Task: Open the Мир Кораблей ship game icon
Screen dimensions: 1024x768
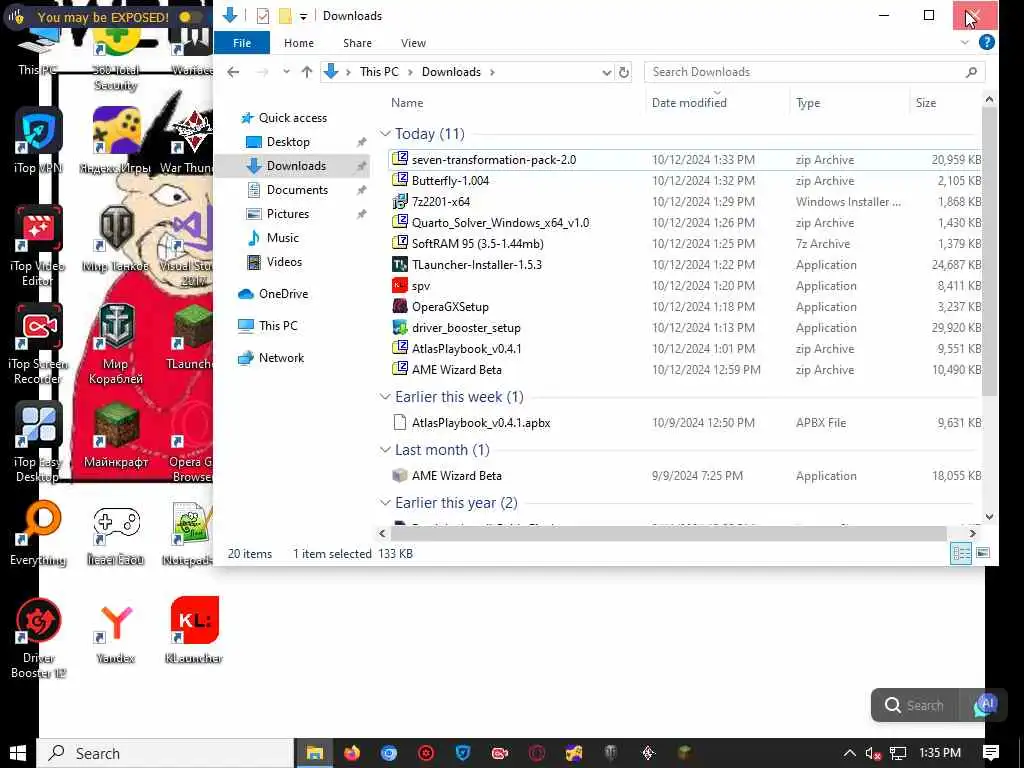Action: click(x=116, y=344)
